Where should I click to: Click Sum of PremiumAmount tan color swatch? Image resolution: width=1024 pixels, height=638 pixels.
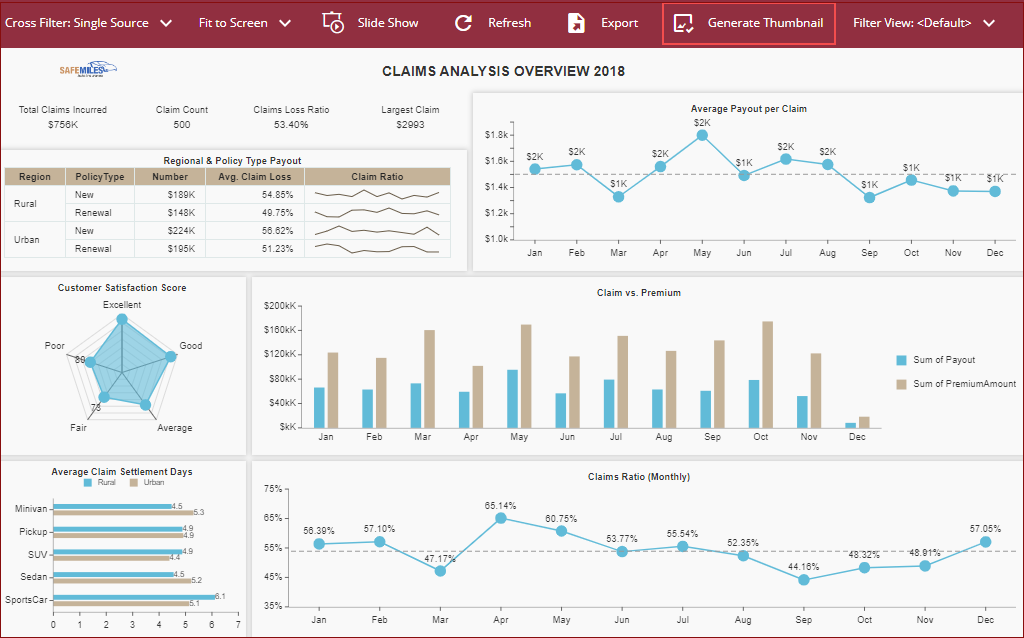[901, 384]
